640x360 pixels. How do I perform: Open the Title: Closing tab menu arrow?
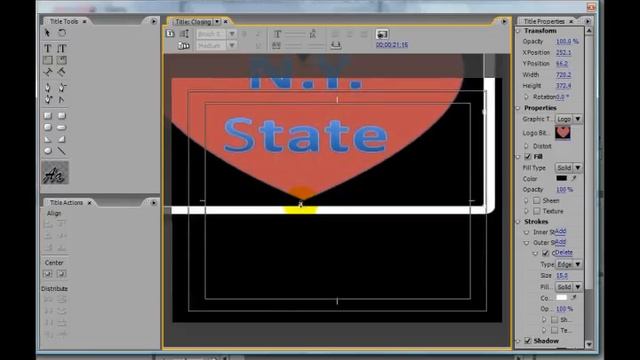click(217, 22)
